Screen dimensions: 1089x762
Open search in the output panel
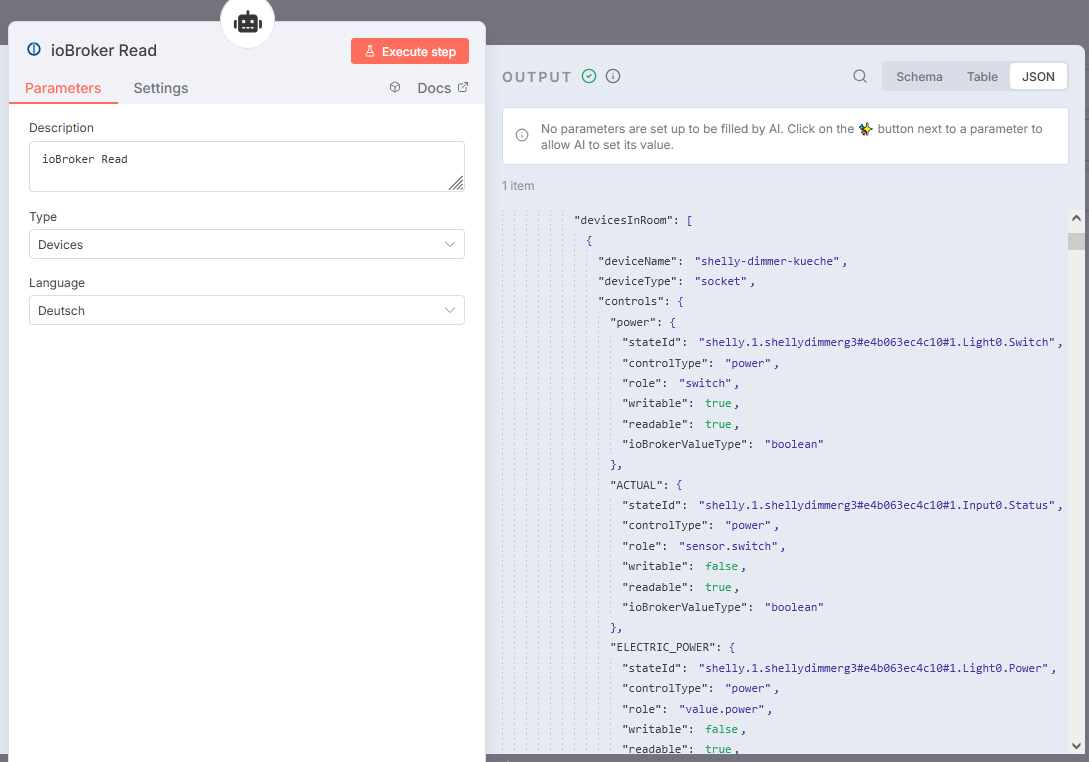tap(860, 76)
